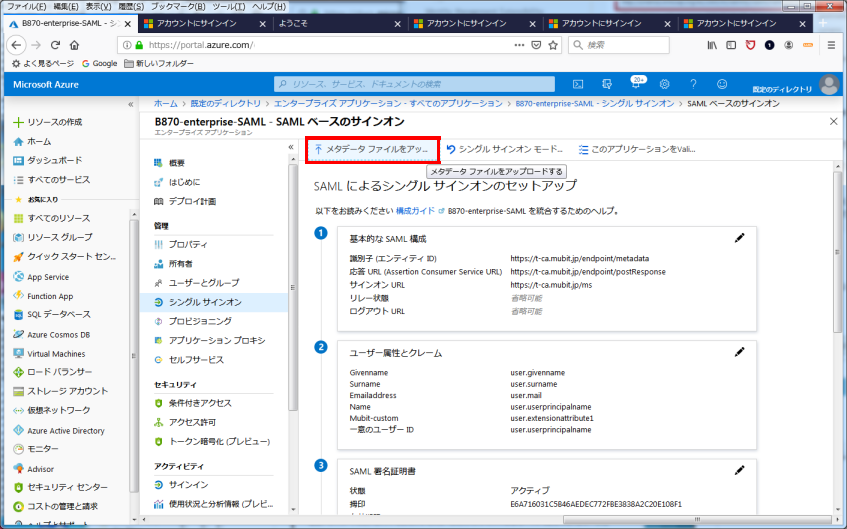Click the Firefox reload button
Viewport: 847px width, 529px height.
pyautogui.click(x=55, y=45)
